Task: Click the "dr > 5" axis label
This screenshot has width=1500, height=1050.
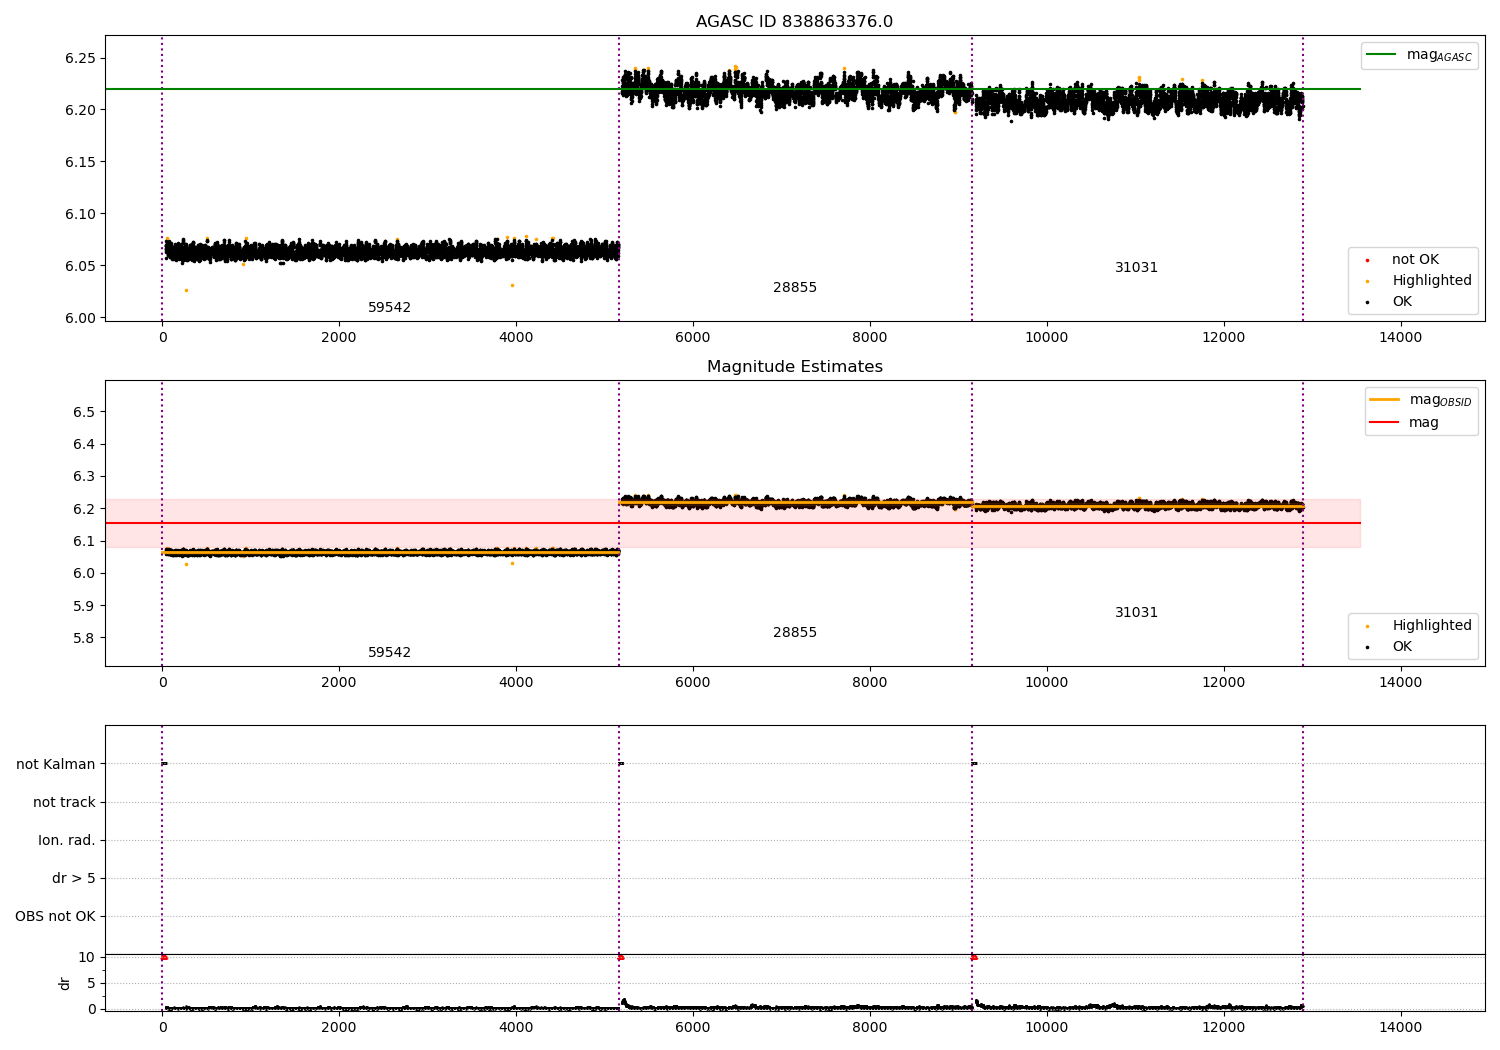Action: 74,879
